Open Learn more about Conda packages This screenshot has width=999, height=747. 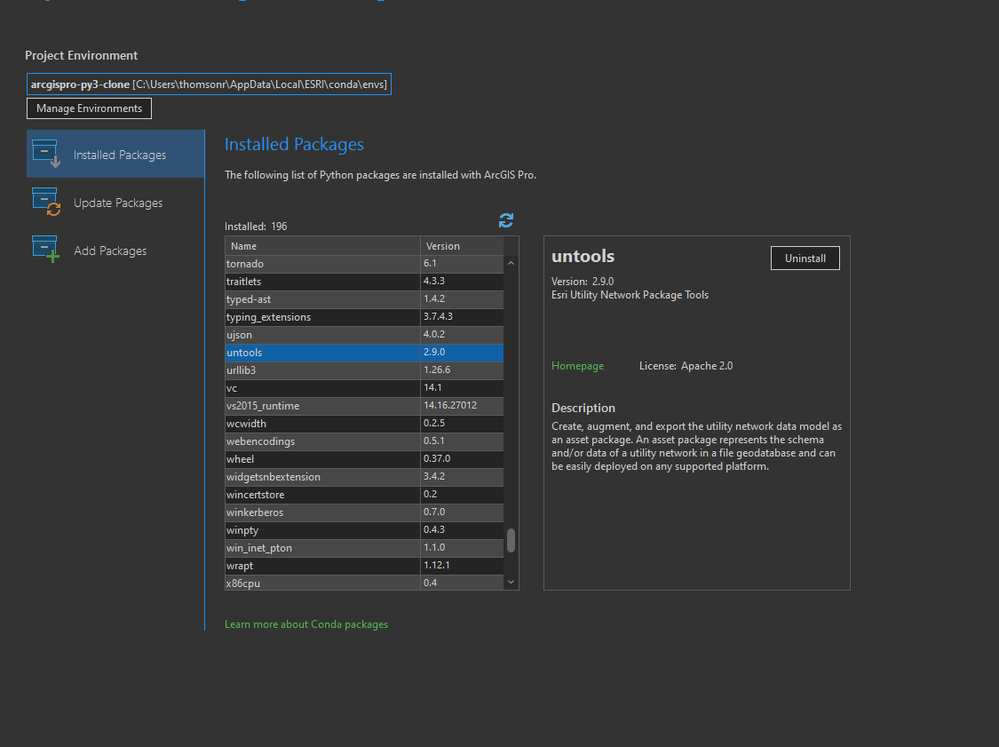306,624
